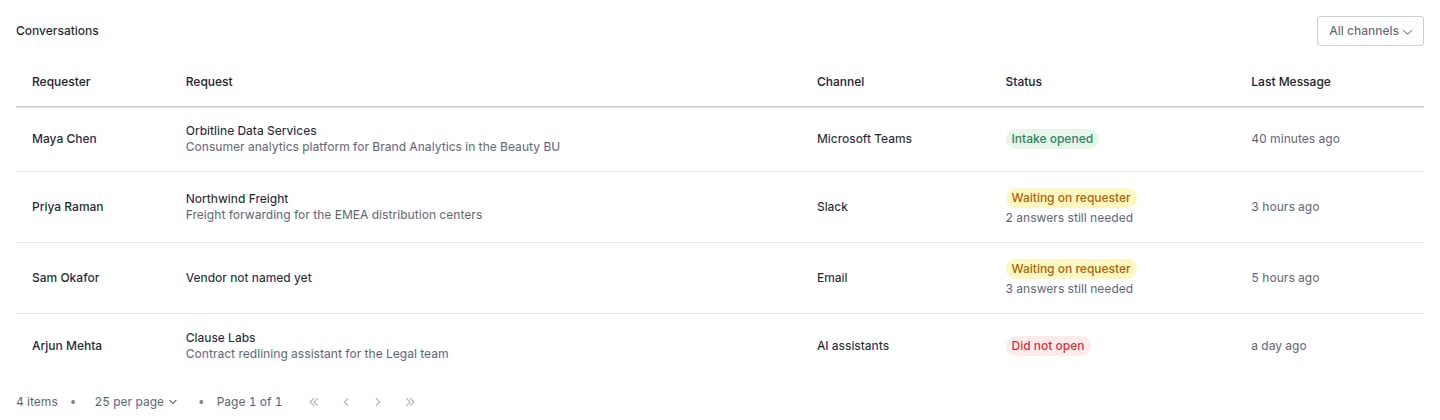Click the 40 minutes ago timestamp
This screenshot has height=420, width=1440.
[1295, 139]
